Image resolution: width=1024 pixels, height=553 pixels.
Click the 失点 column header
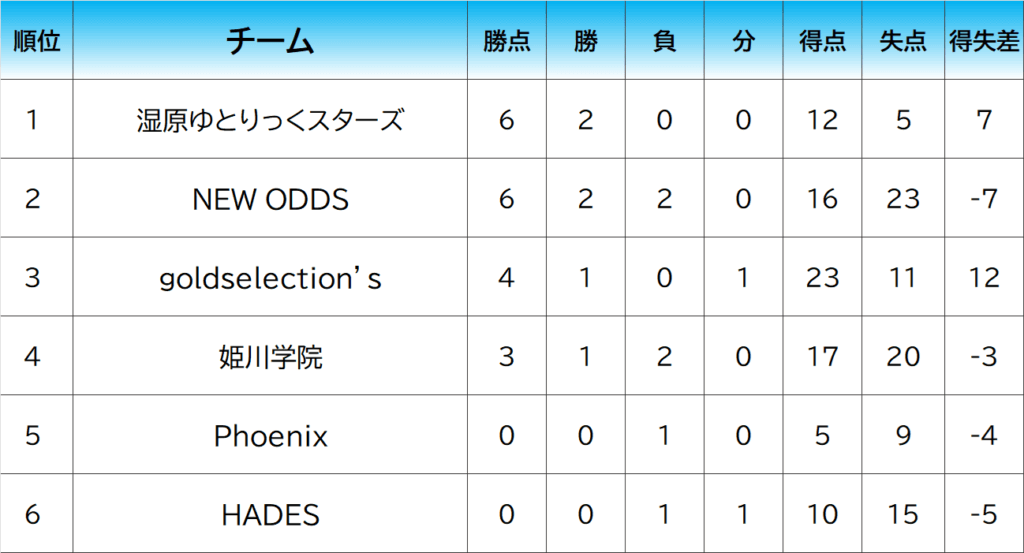pos(903,40)
